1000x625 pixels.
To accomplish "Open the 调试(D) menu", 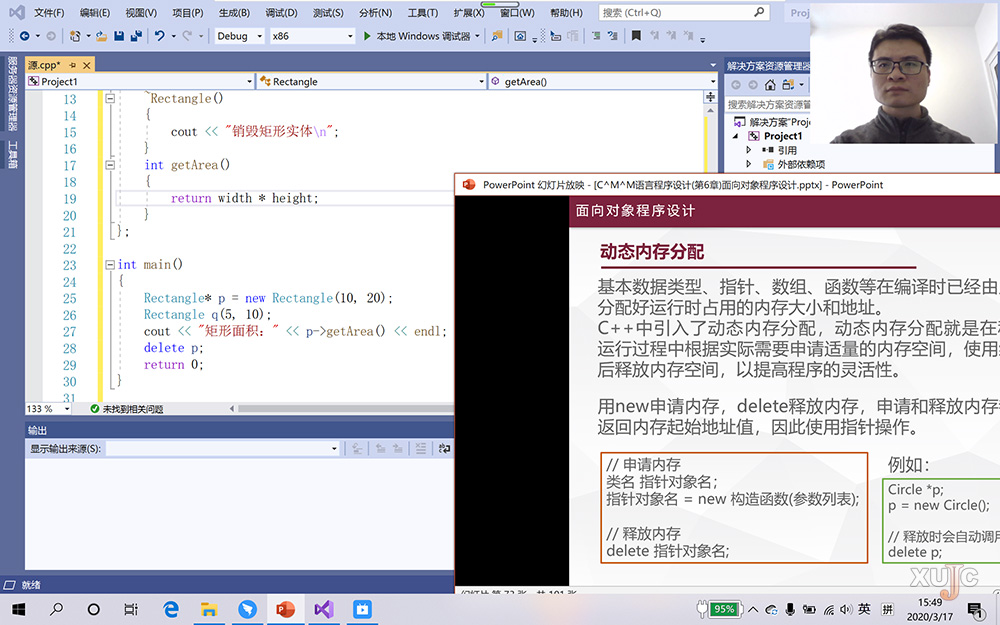I will 281,13.
